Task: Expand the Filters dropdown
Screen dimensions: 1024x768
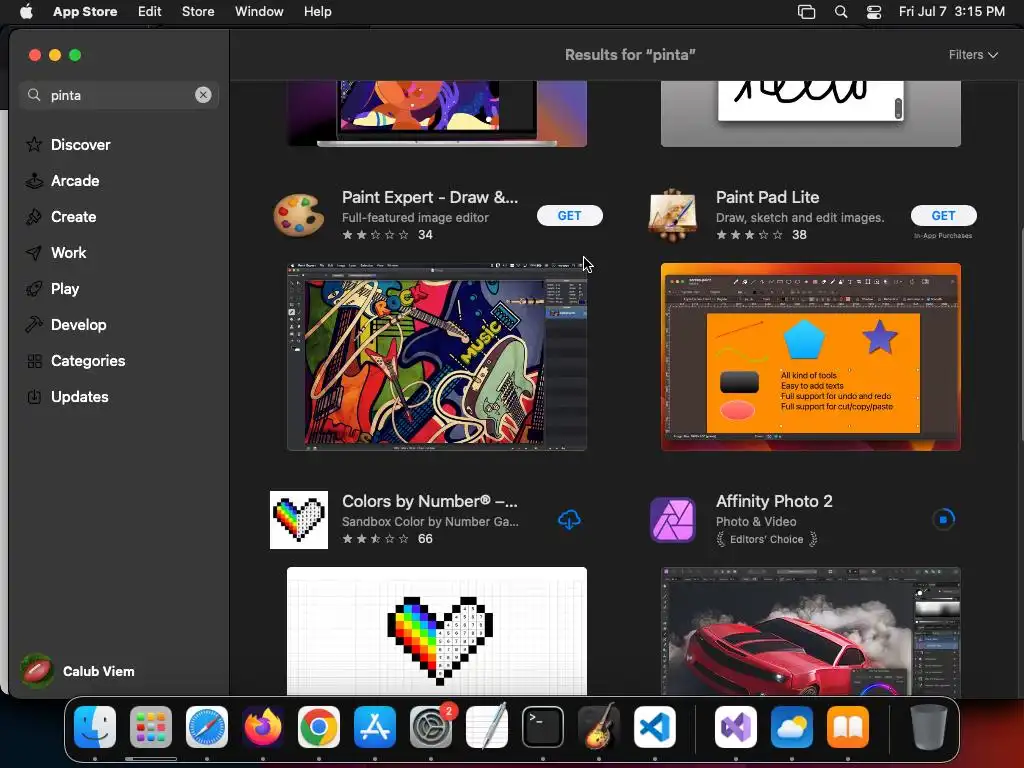Action: click(x=973, y=55)
